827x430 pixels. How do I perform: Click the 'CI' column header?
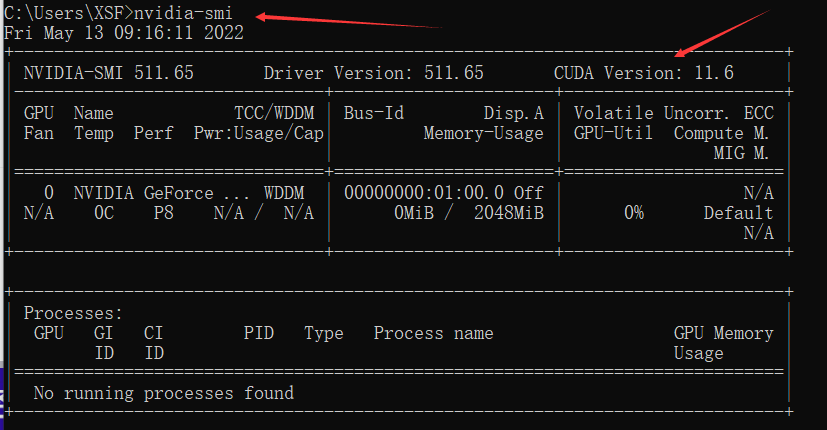[153, 333]
